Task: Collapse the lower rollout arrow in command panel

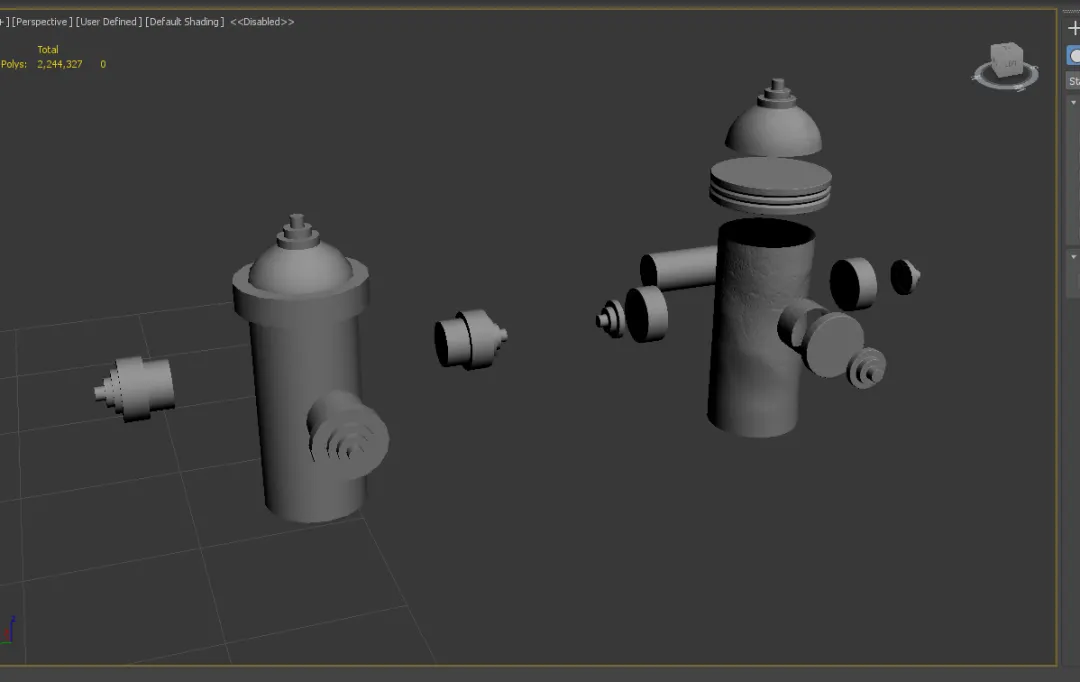Action: [1074, 256]
